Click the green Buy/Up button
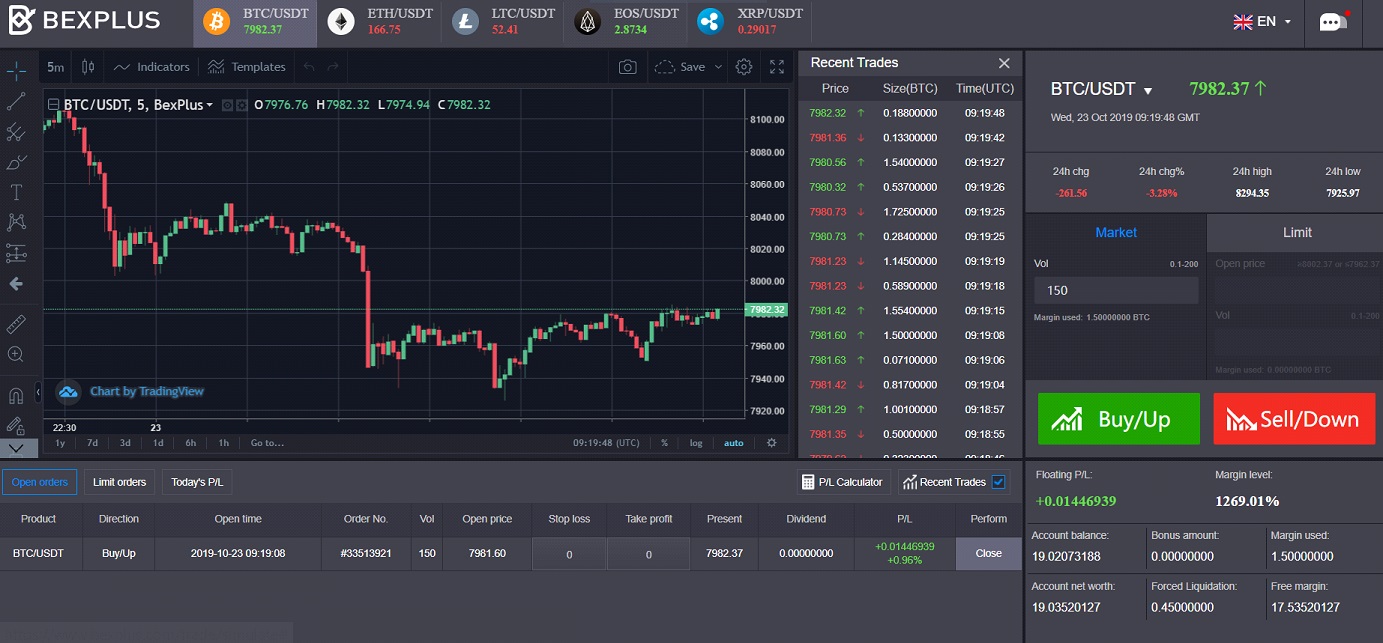 1118,419
